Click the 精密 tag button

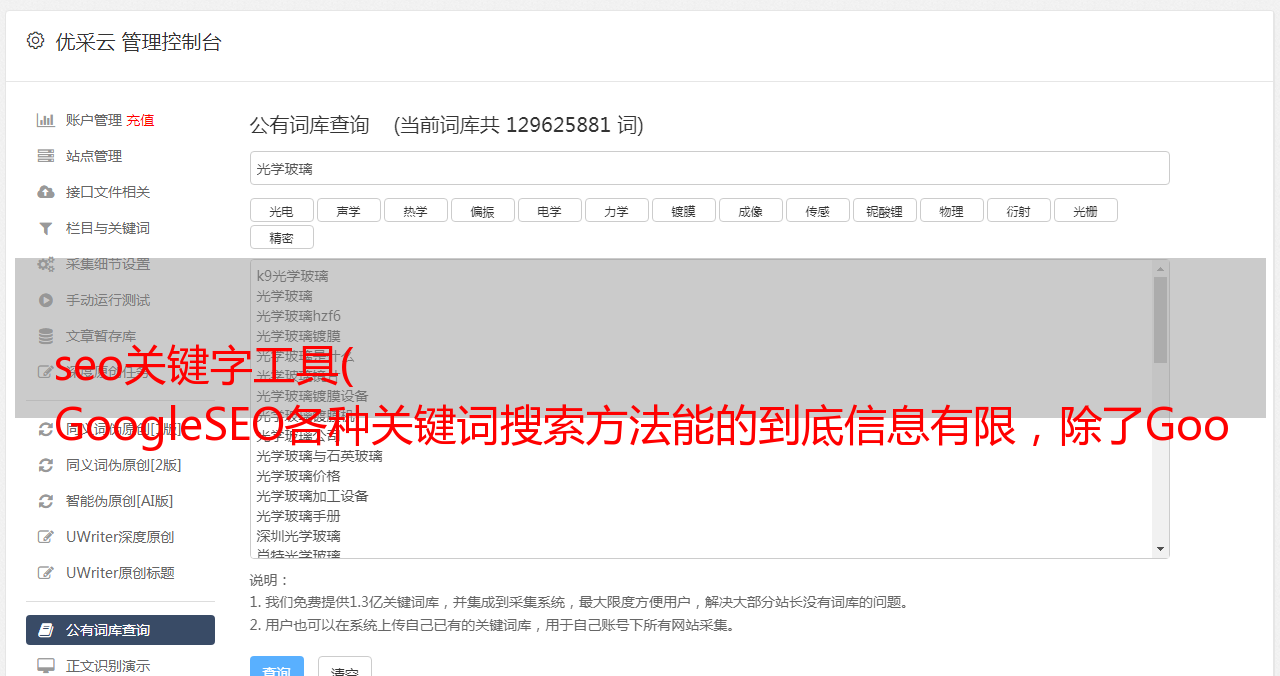282,238
